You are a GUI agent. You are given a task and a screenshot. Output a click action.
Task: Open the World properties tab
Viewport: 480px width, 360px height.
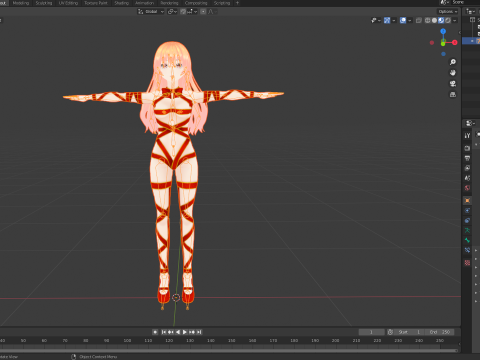click(467, 188)
